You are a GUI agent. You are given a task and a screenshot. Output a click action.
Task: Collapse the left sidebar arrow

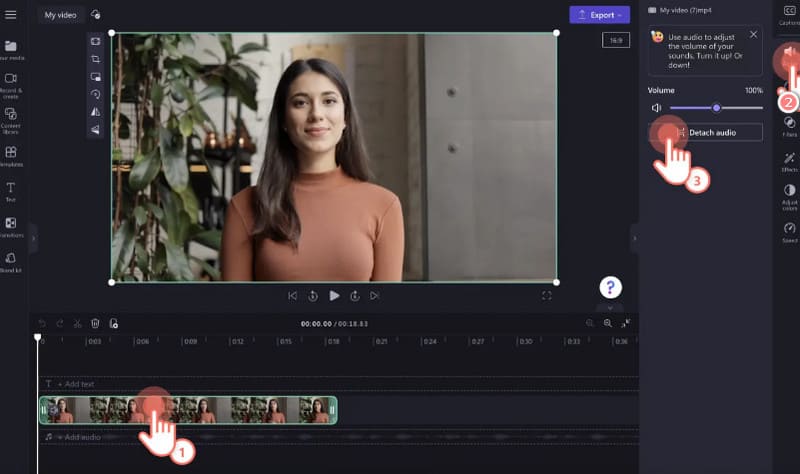tap(34, 238)
